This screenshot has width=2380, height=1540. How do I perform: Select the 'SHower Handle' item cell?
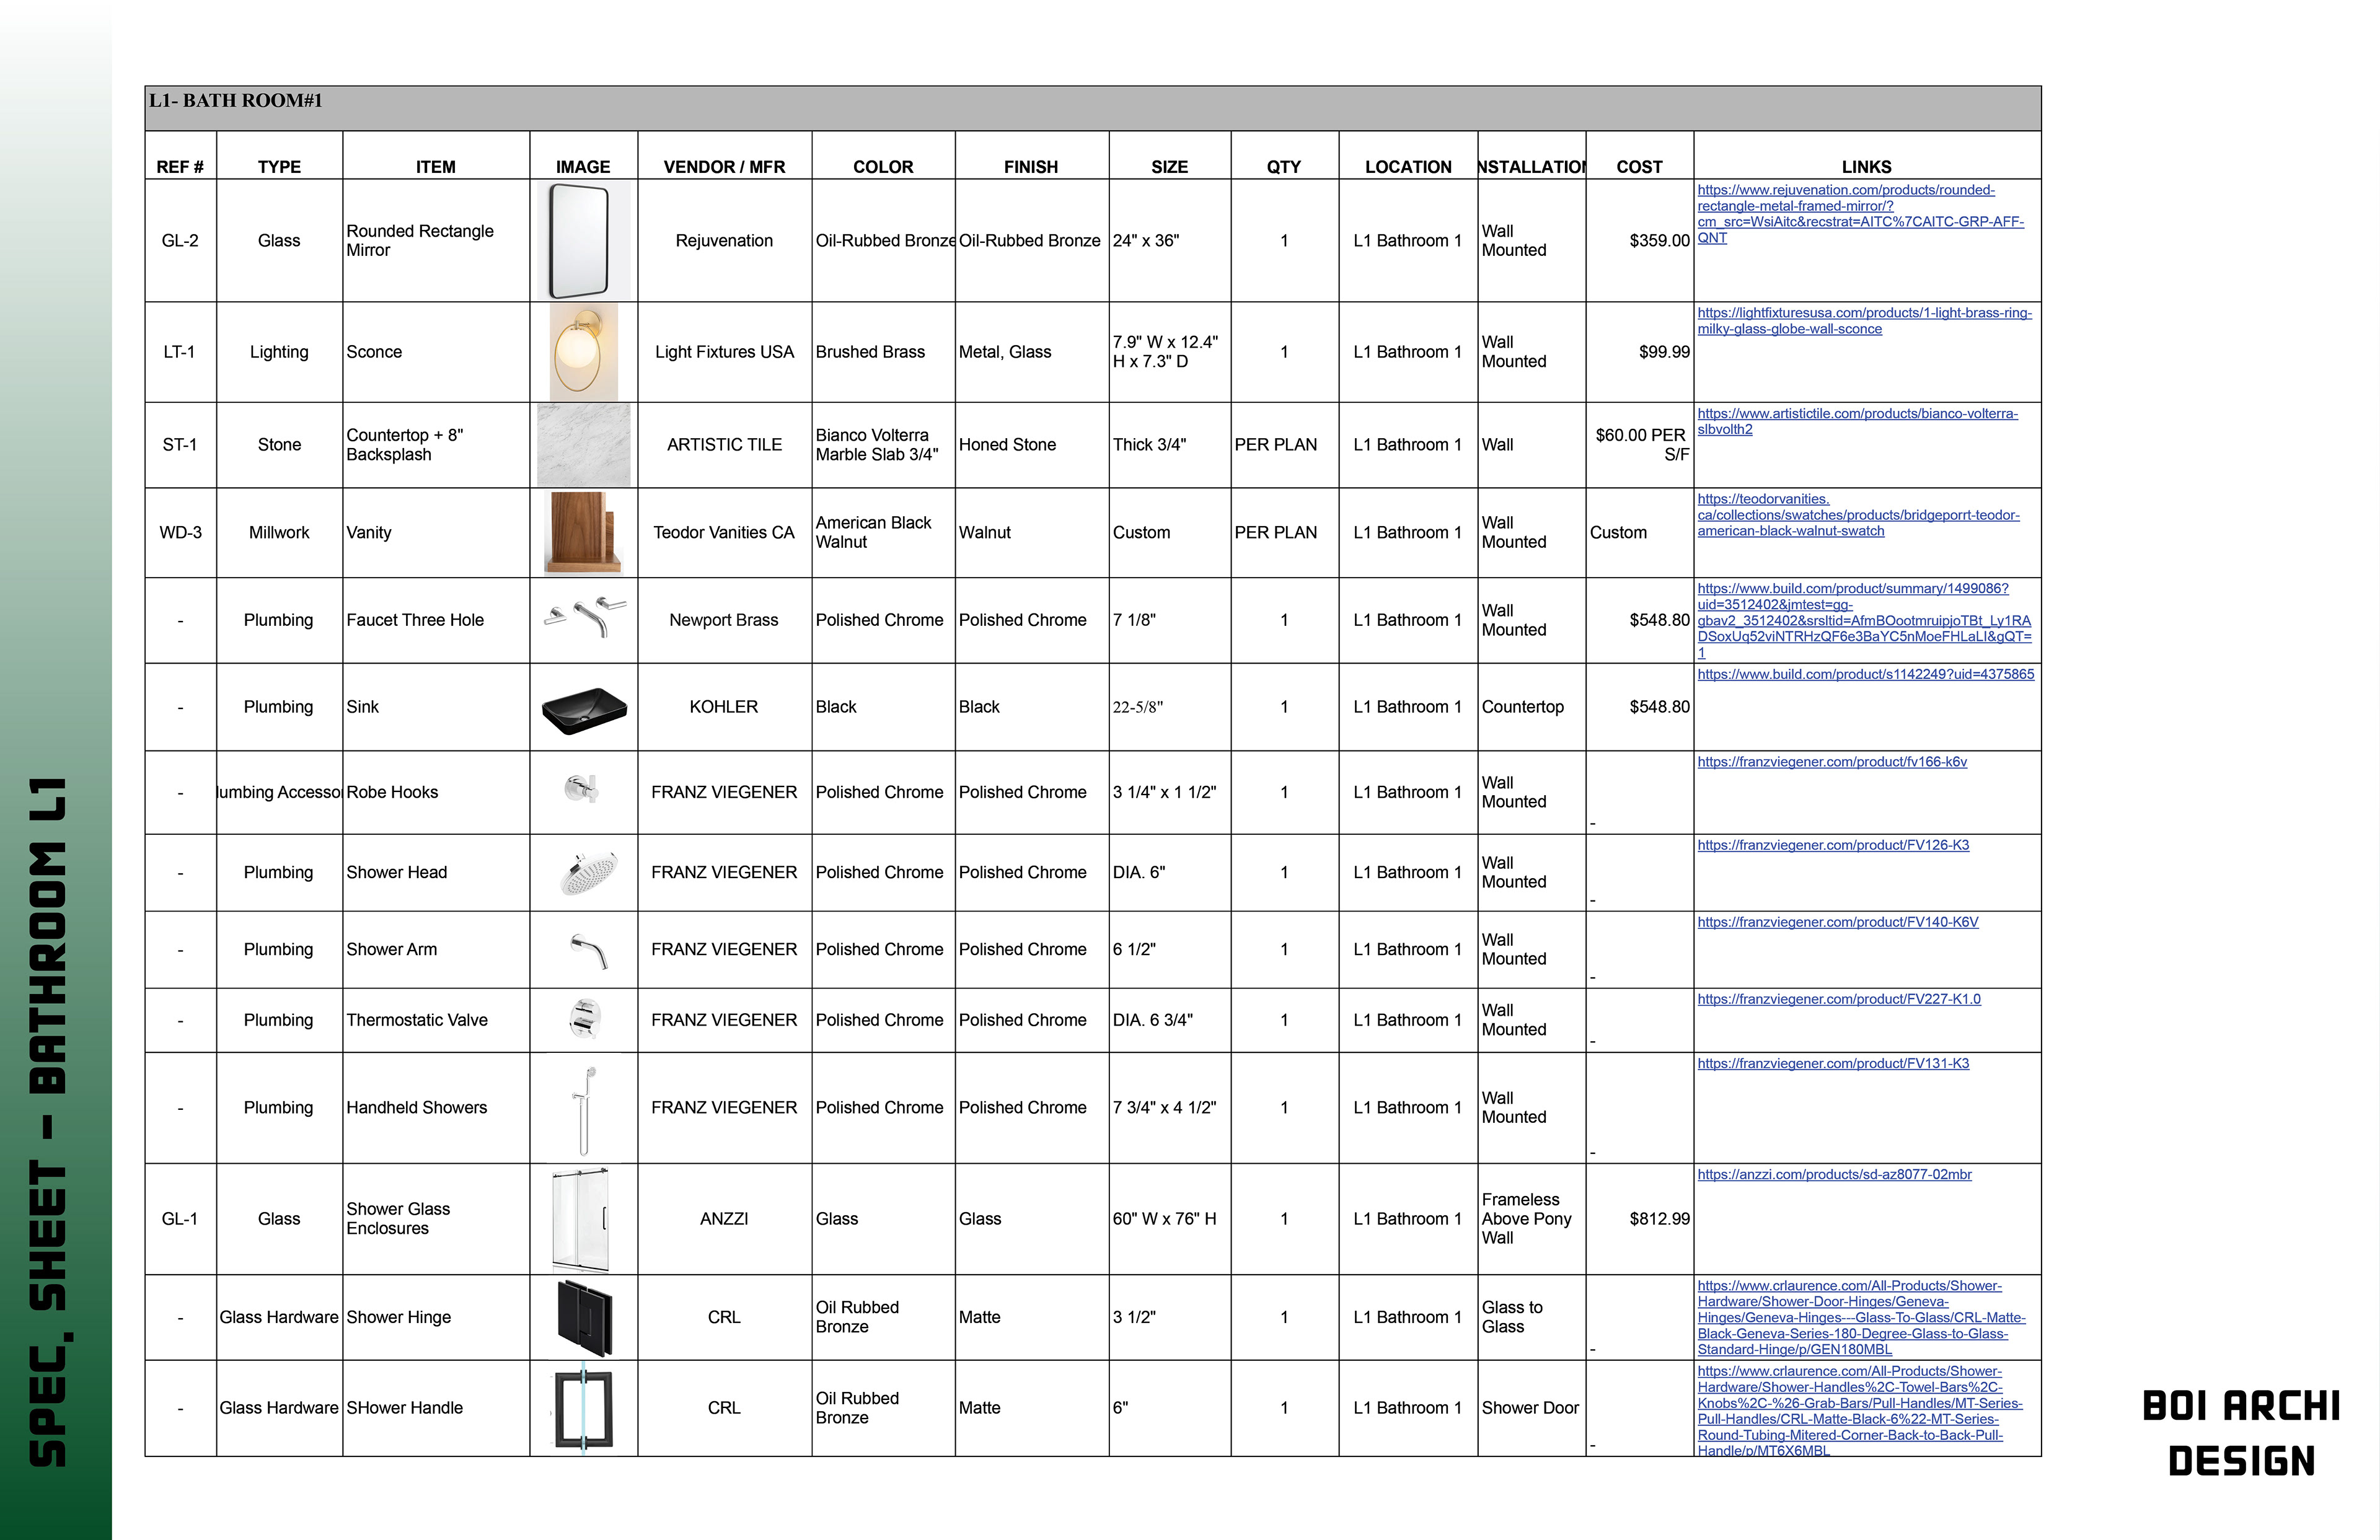[436, 1408]
